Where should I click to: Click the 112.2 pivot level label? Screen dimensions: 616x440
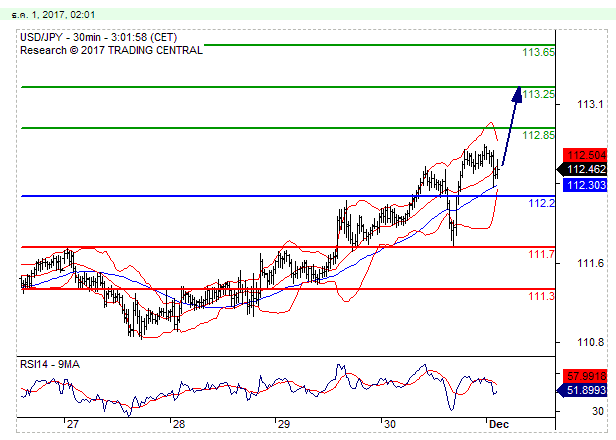pyautogui.click(x=541, y=203)
